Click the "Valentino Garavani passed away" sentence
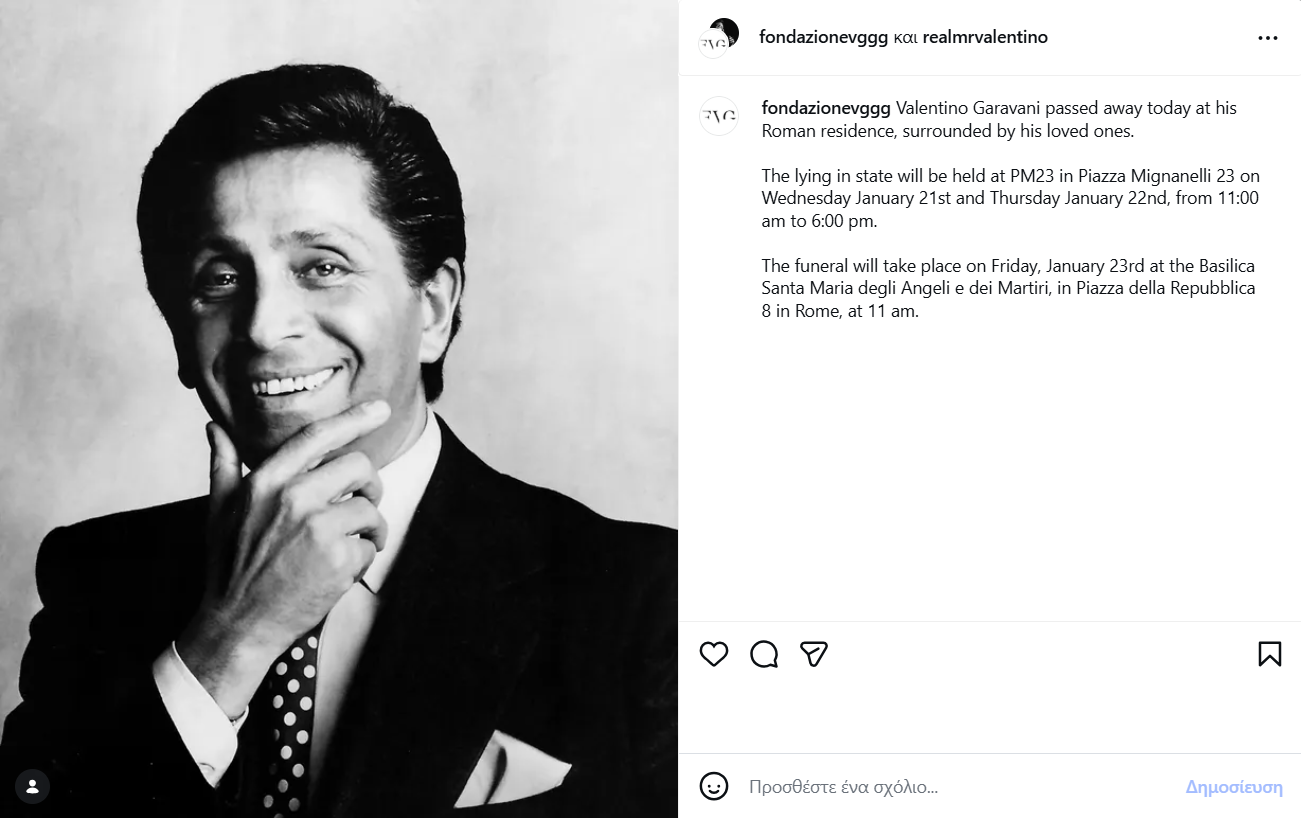 [x=1065, y=108]
